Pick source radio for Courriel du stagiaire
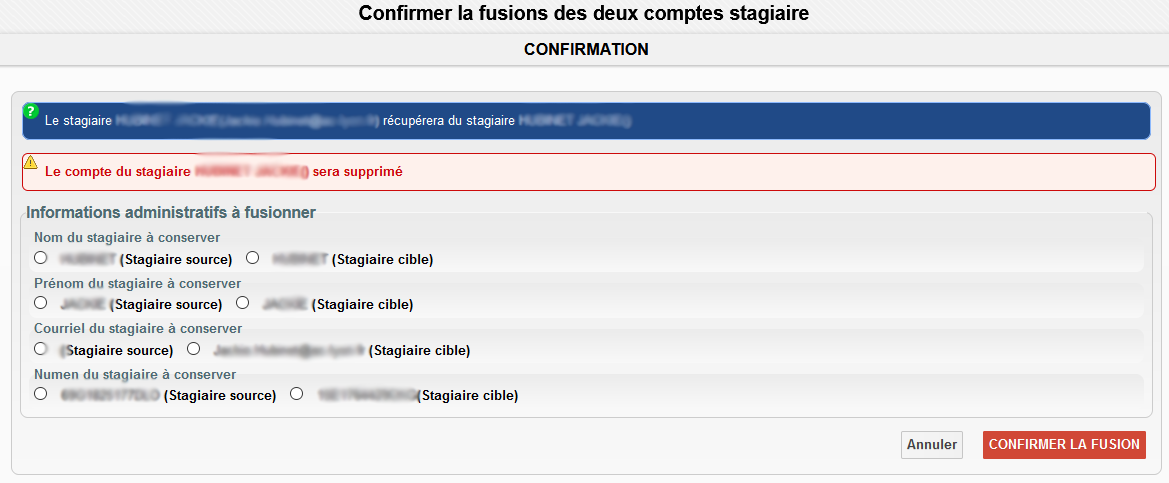The height and width of the screenshot is (483, 1169). [41, 349]
